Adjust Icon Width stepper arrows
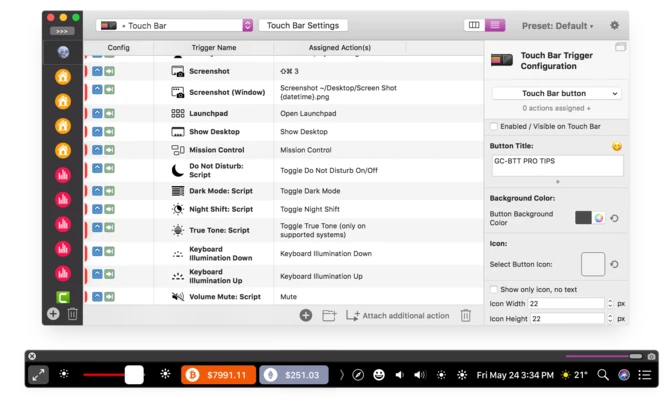The width and height of the screenshot is (672, 400). [610, 303]
